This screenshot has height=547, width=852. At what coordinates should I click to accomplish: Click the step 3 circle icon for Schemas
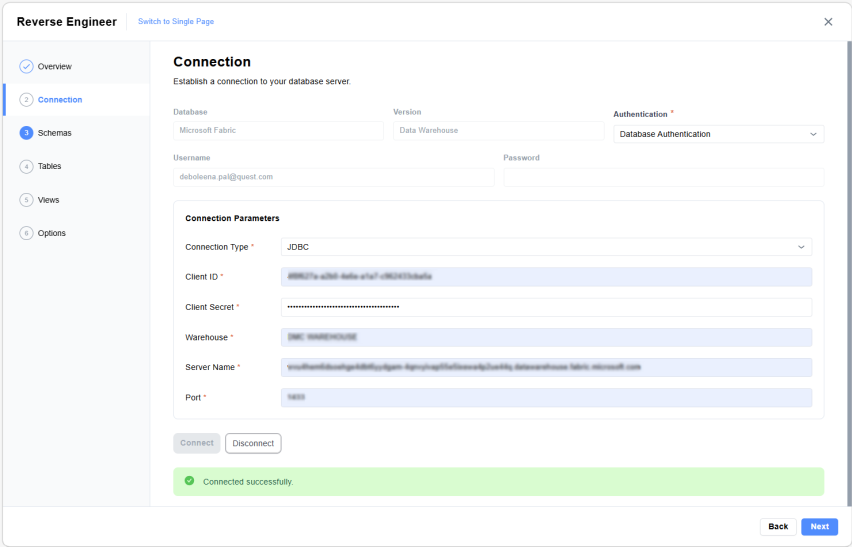point(26,133)
